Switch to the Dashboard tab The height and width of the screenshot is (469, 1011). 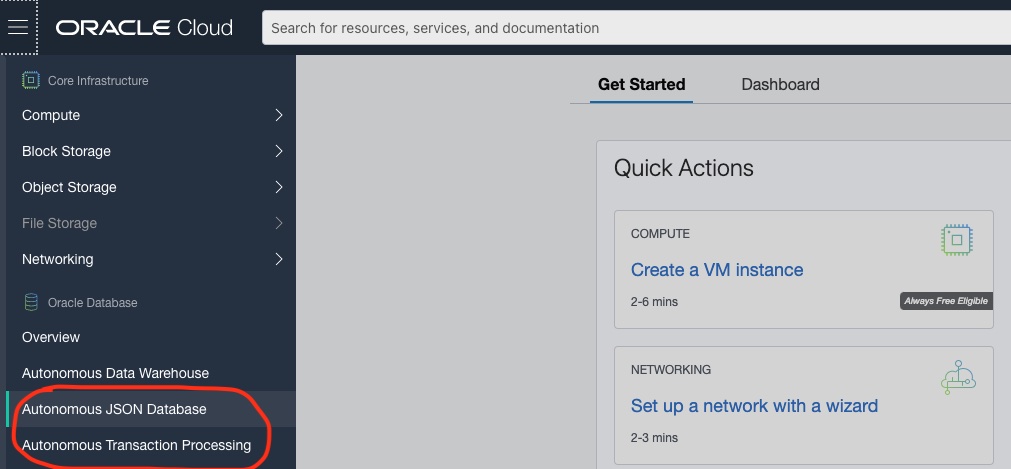tap(780, 85)
